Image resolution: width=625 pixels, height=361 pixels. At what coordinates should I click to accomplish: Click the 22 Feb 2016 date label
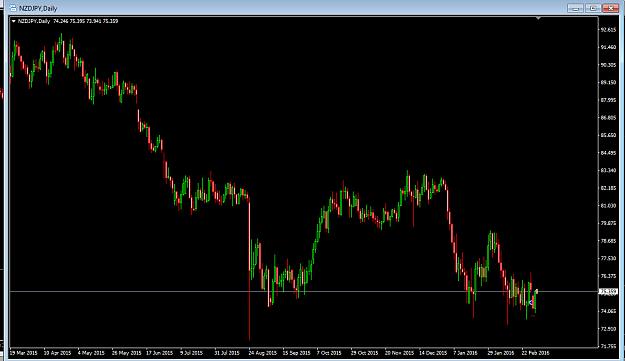pyautogui.click(x=535, y=353)
